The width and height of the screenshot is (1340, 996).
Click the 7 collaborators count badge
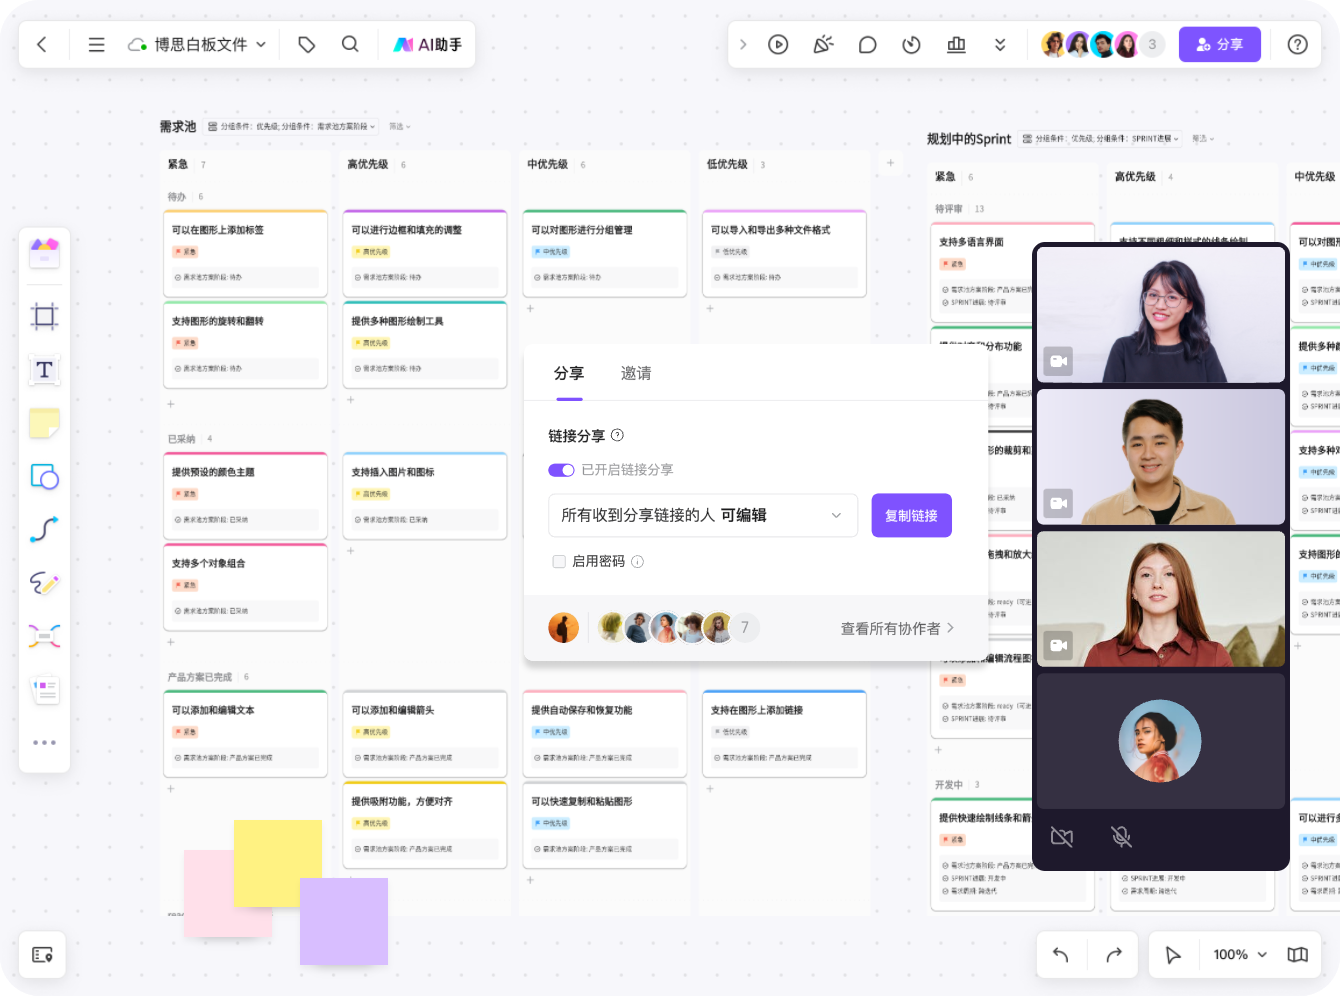point(744,627)
